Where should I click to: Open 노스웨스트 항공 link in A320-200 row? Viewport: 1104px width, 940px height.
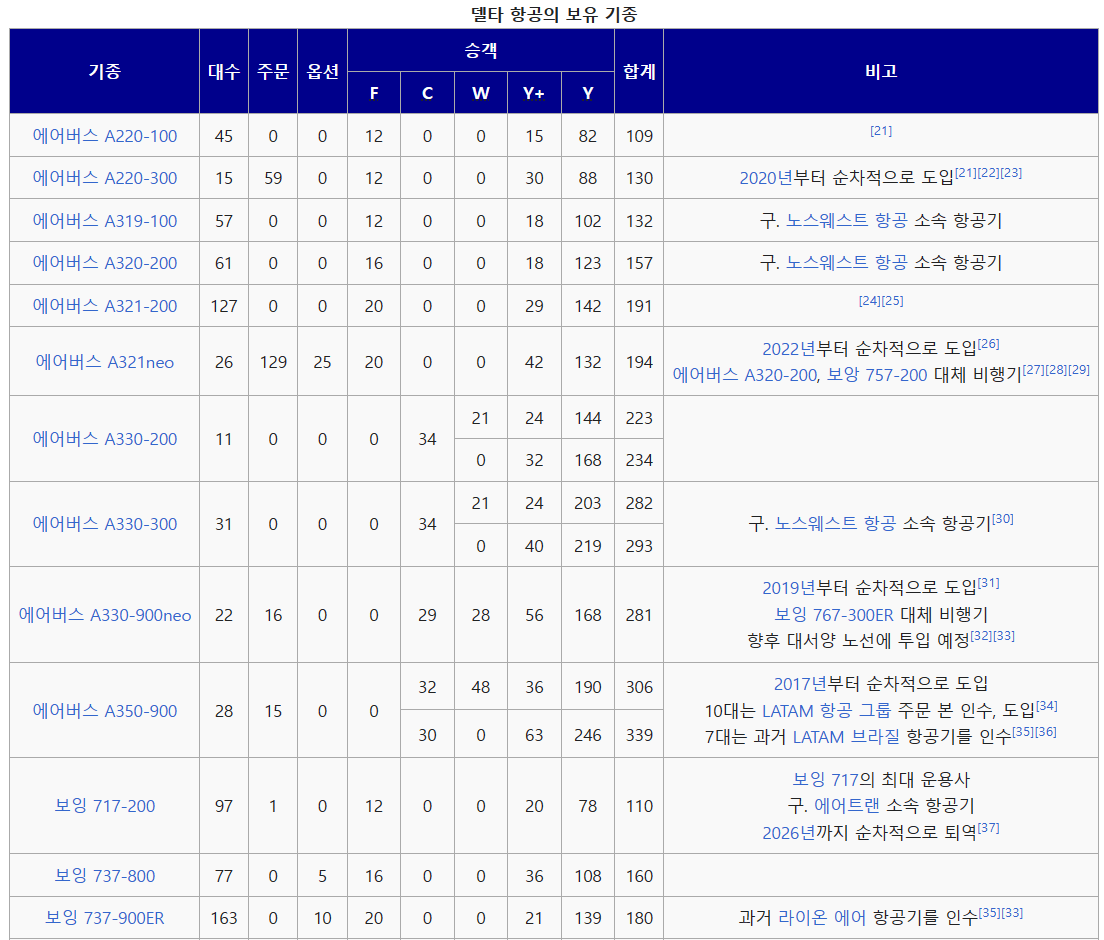846,263
